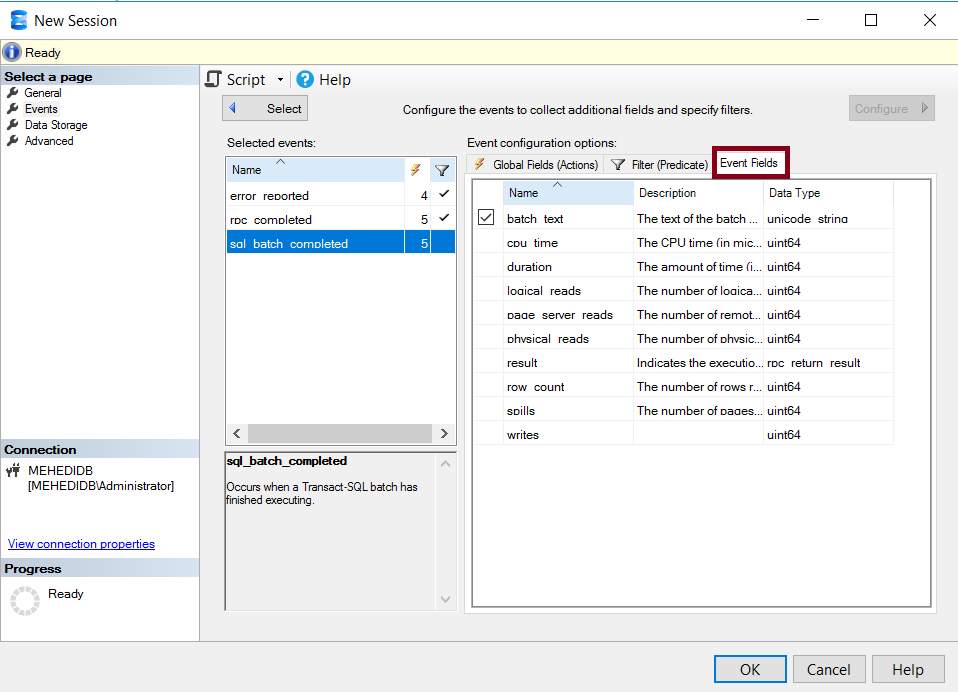Open the Events page in sidebar
Screen dimensions: 958x692
pos(40,109)
